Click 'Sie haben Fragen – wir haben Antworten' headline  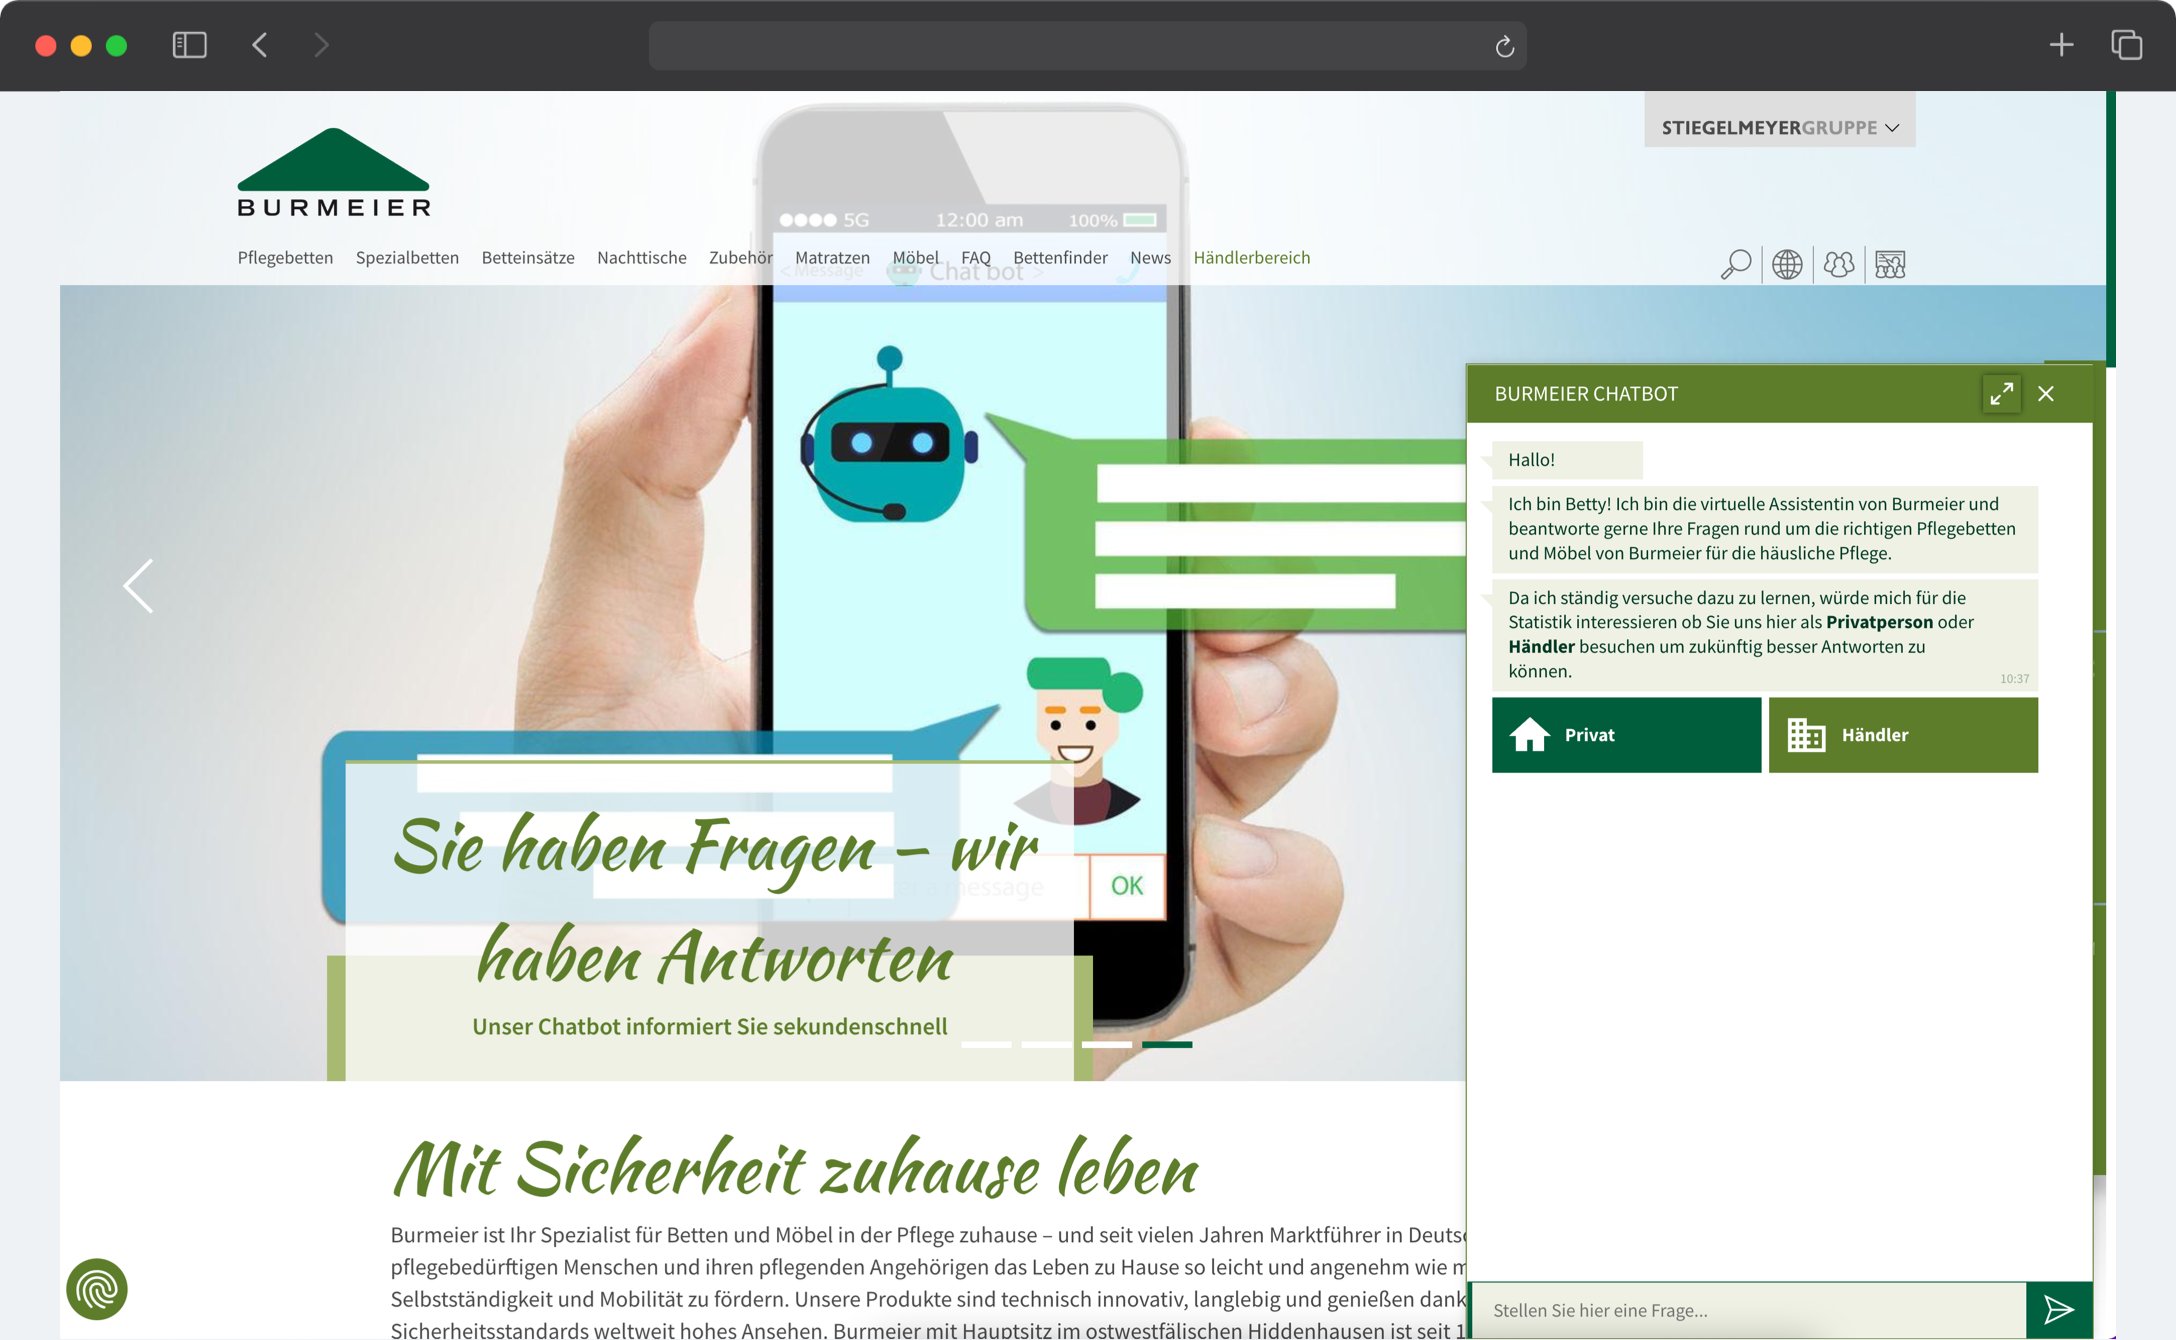[715, 900]
